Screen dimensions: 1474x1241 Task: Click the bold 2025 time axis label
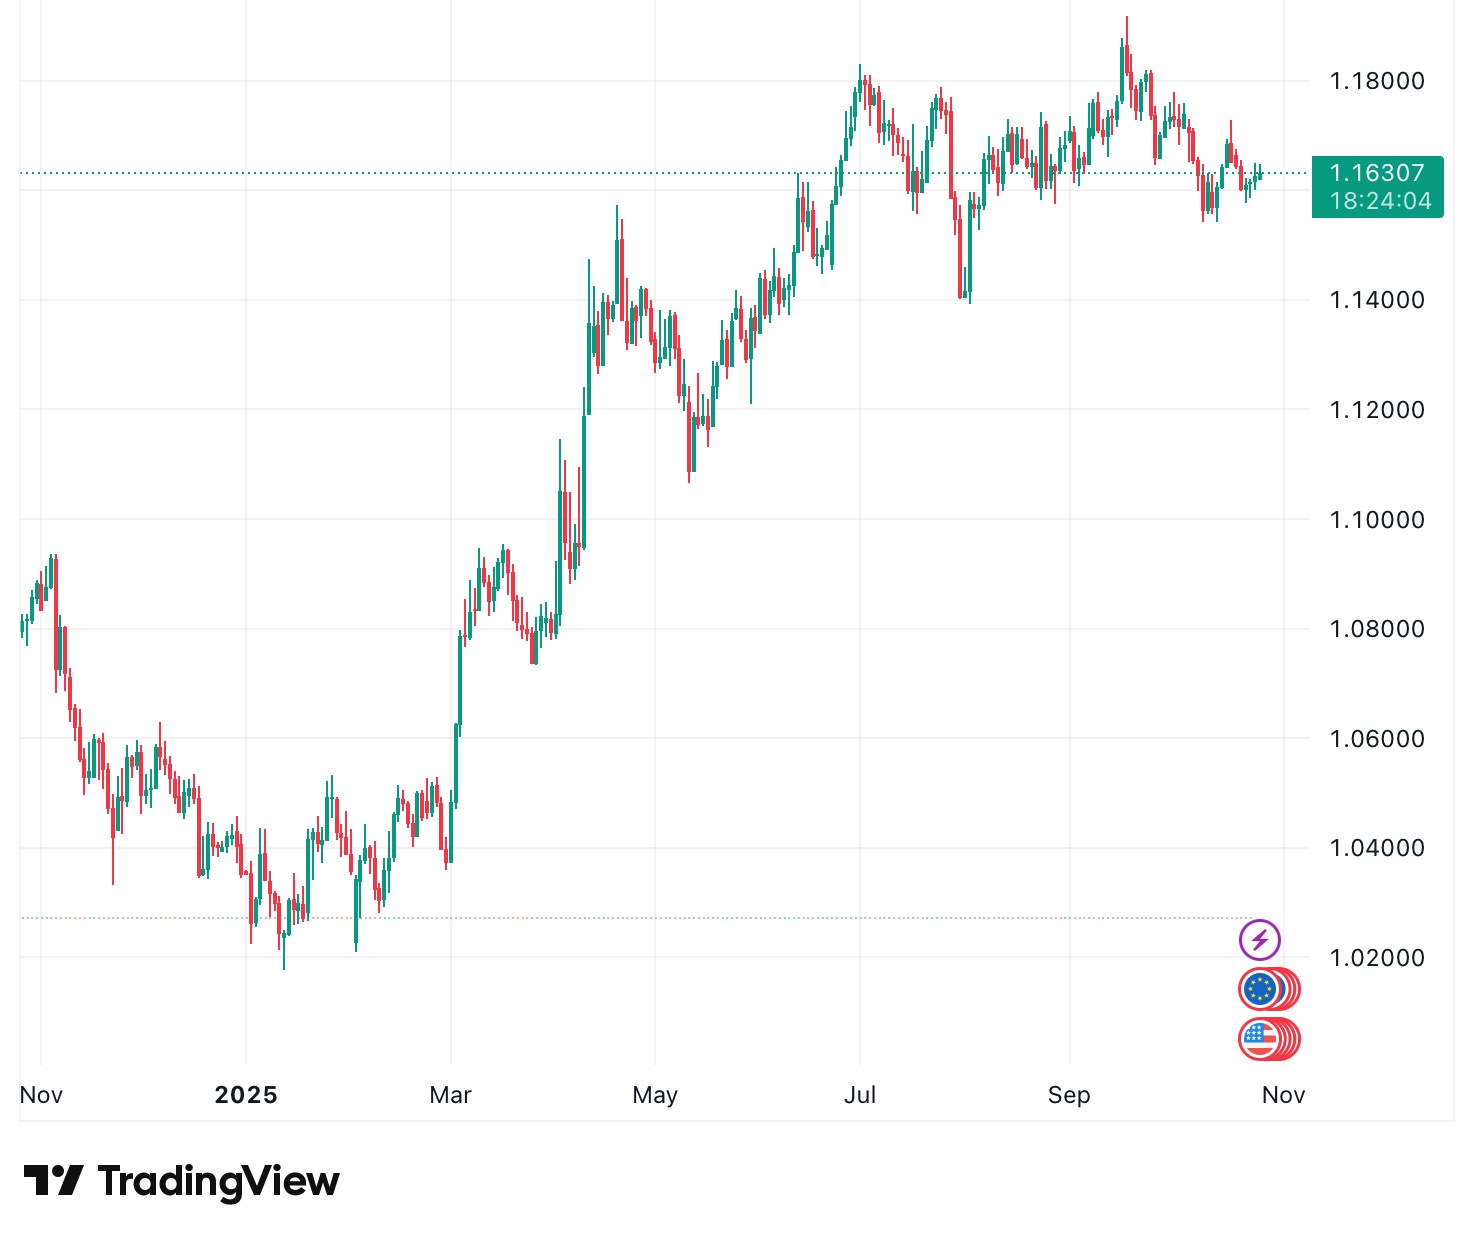246,1095
